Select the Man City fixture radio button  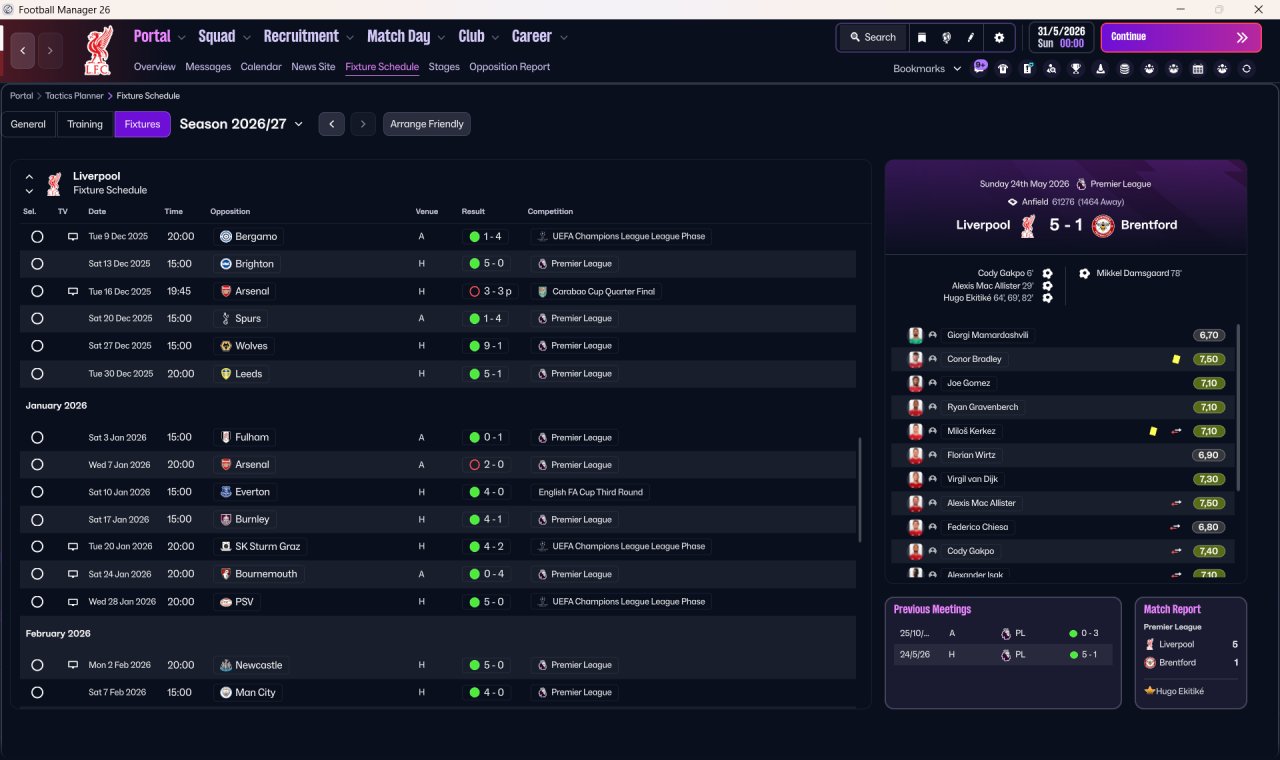37,692
